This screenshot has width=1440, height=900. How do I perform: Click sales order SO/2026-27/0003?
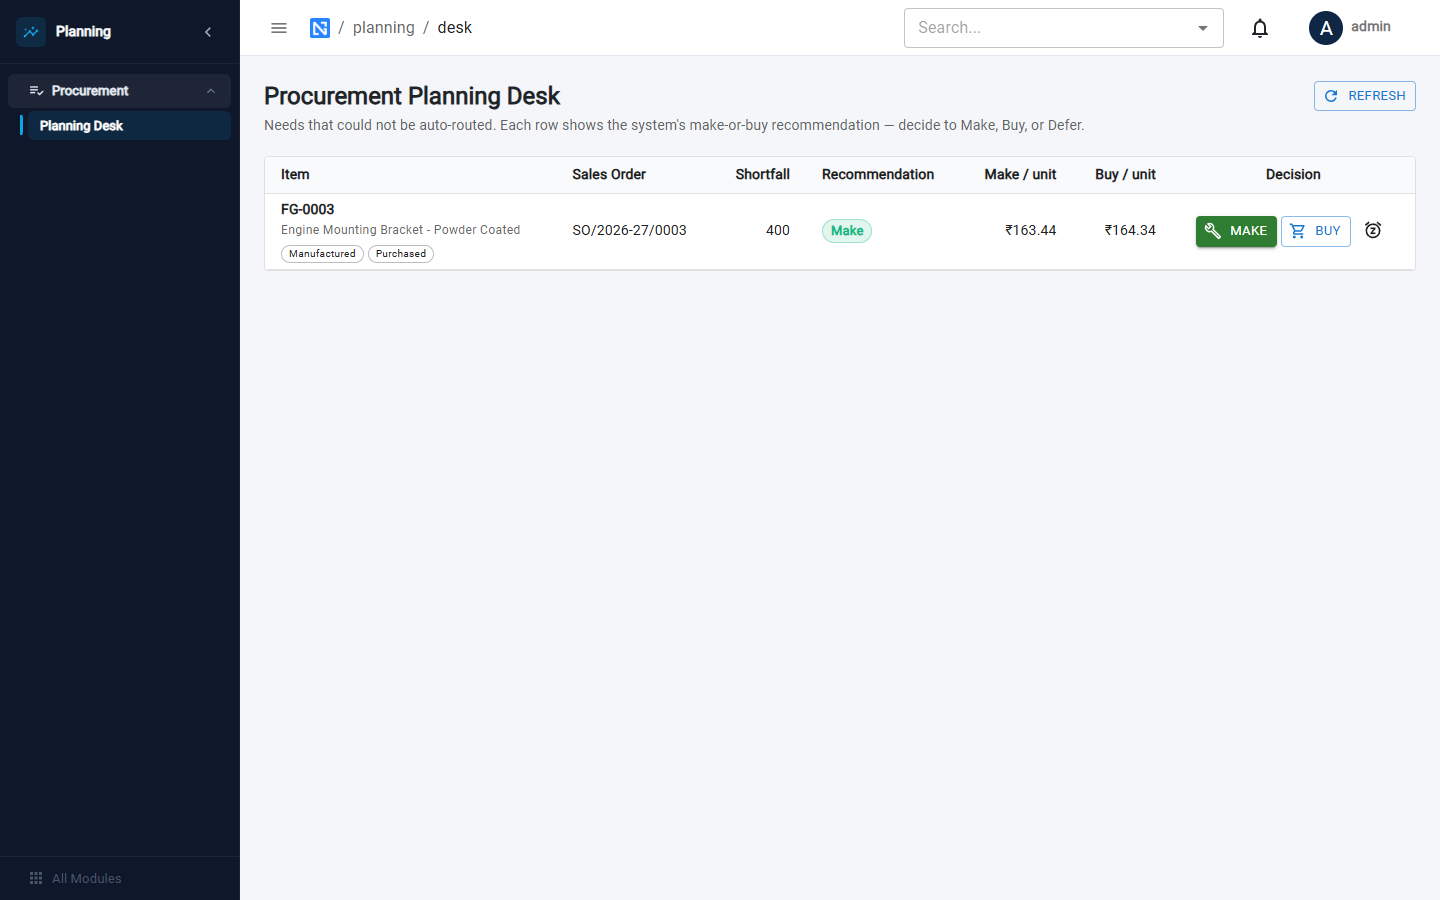(630, 230)
